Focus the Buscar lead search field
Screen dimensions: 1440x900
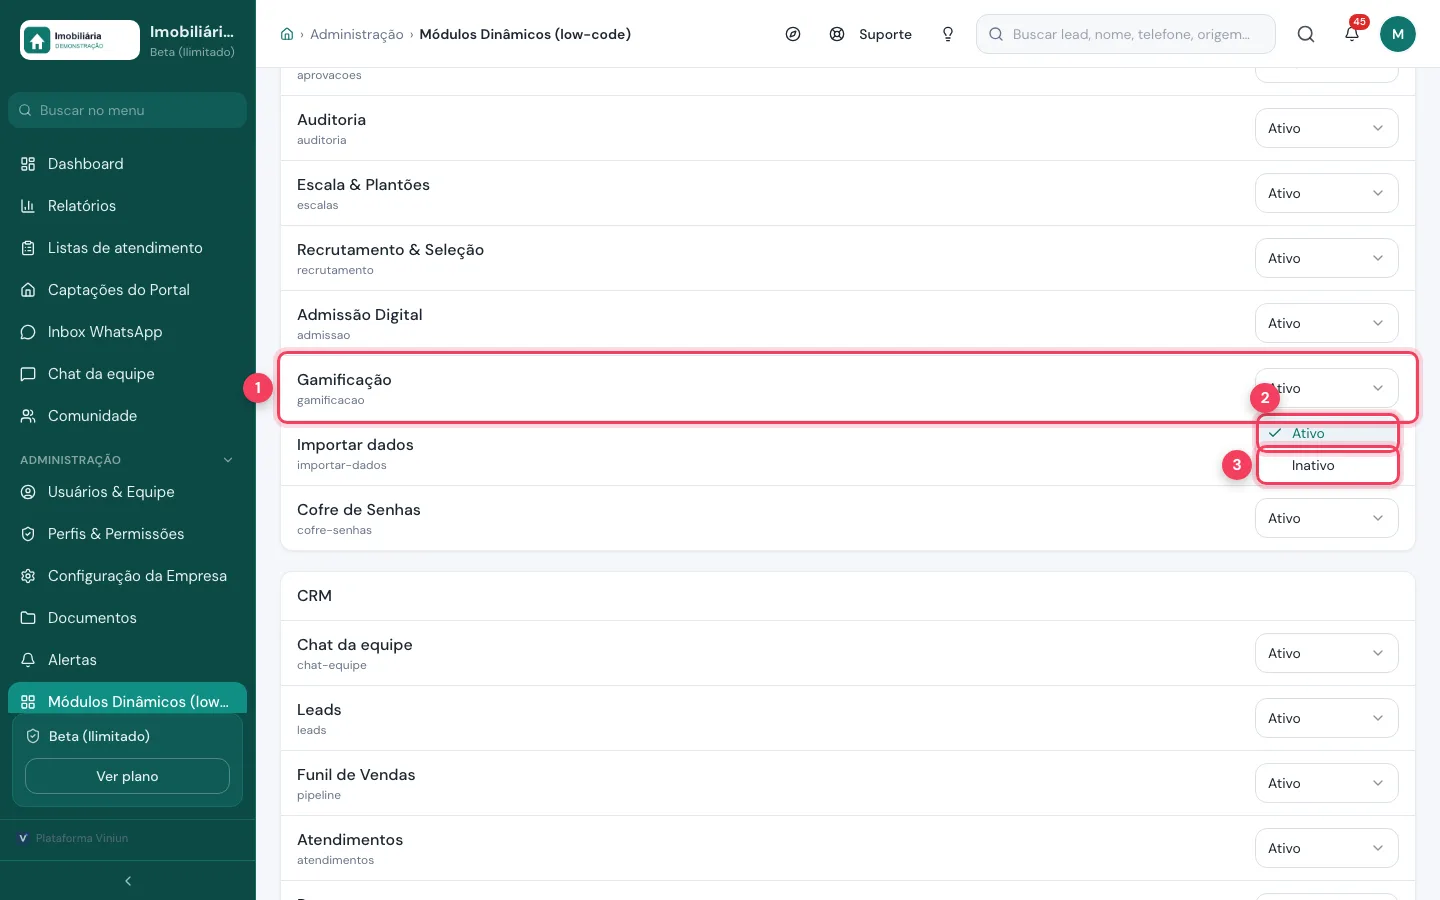[1126, 34]
